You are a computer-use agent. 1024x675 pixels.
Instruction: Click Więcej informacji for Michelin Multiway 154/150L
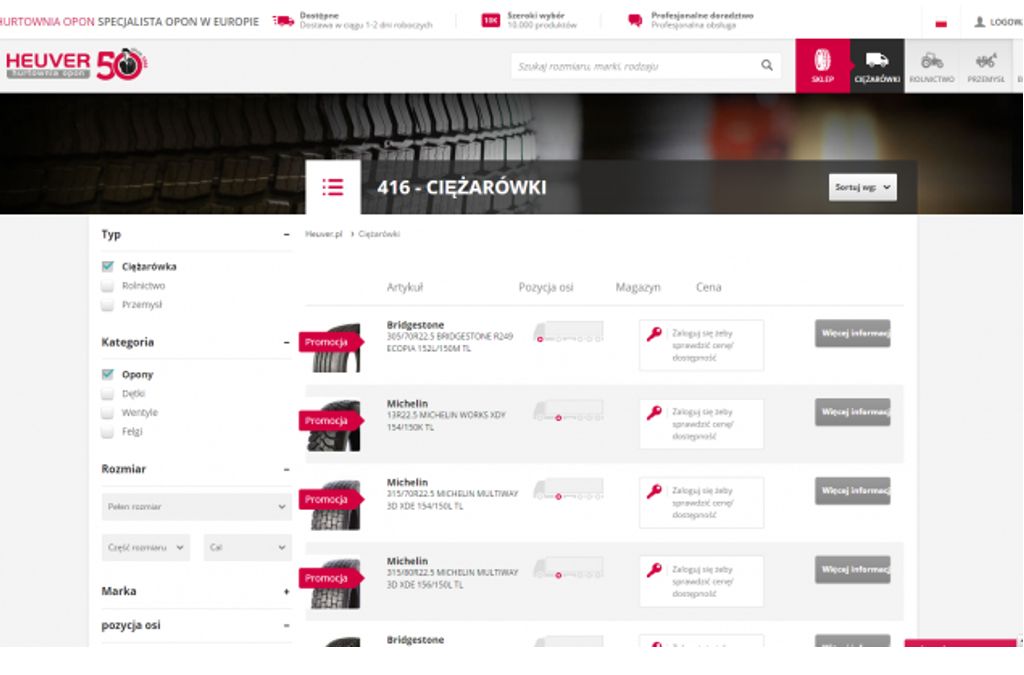coord(852,490)
